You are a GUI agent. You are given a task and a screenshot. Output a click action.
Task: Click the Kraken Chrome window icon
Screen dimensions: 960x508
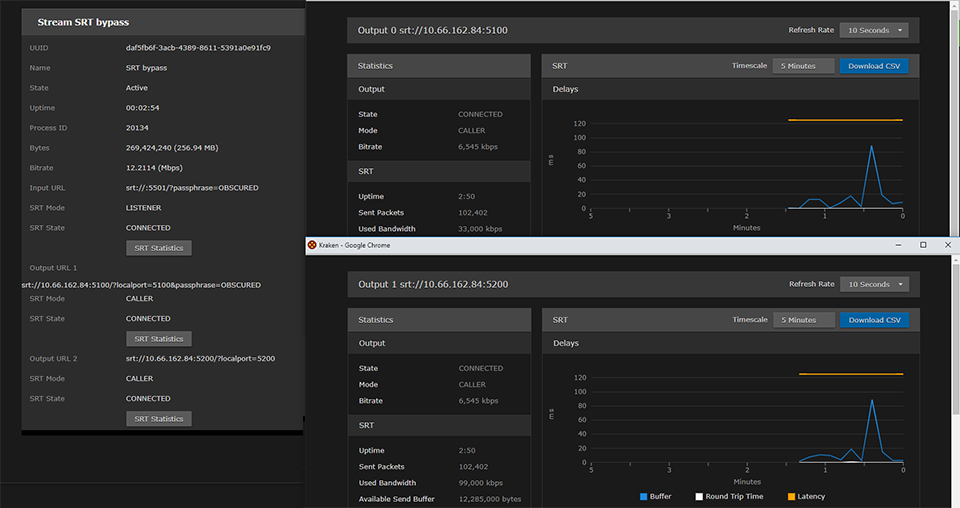[x=311, y=245]
